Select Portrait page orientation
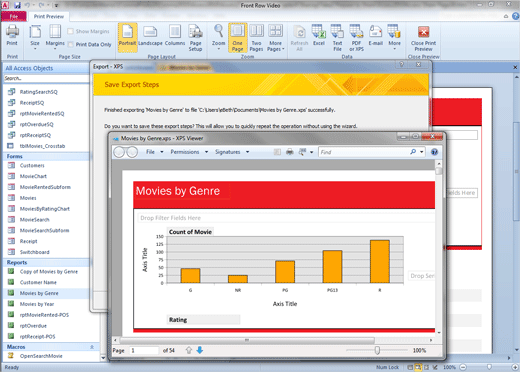Image resolution: width=520 pixels, height=372 pixels. [x=127, y=37]
